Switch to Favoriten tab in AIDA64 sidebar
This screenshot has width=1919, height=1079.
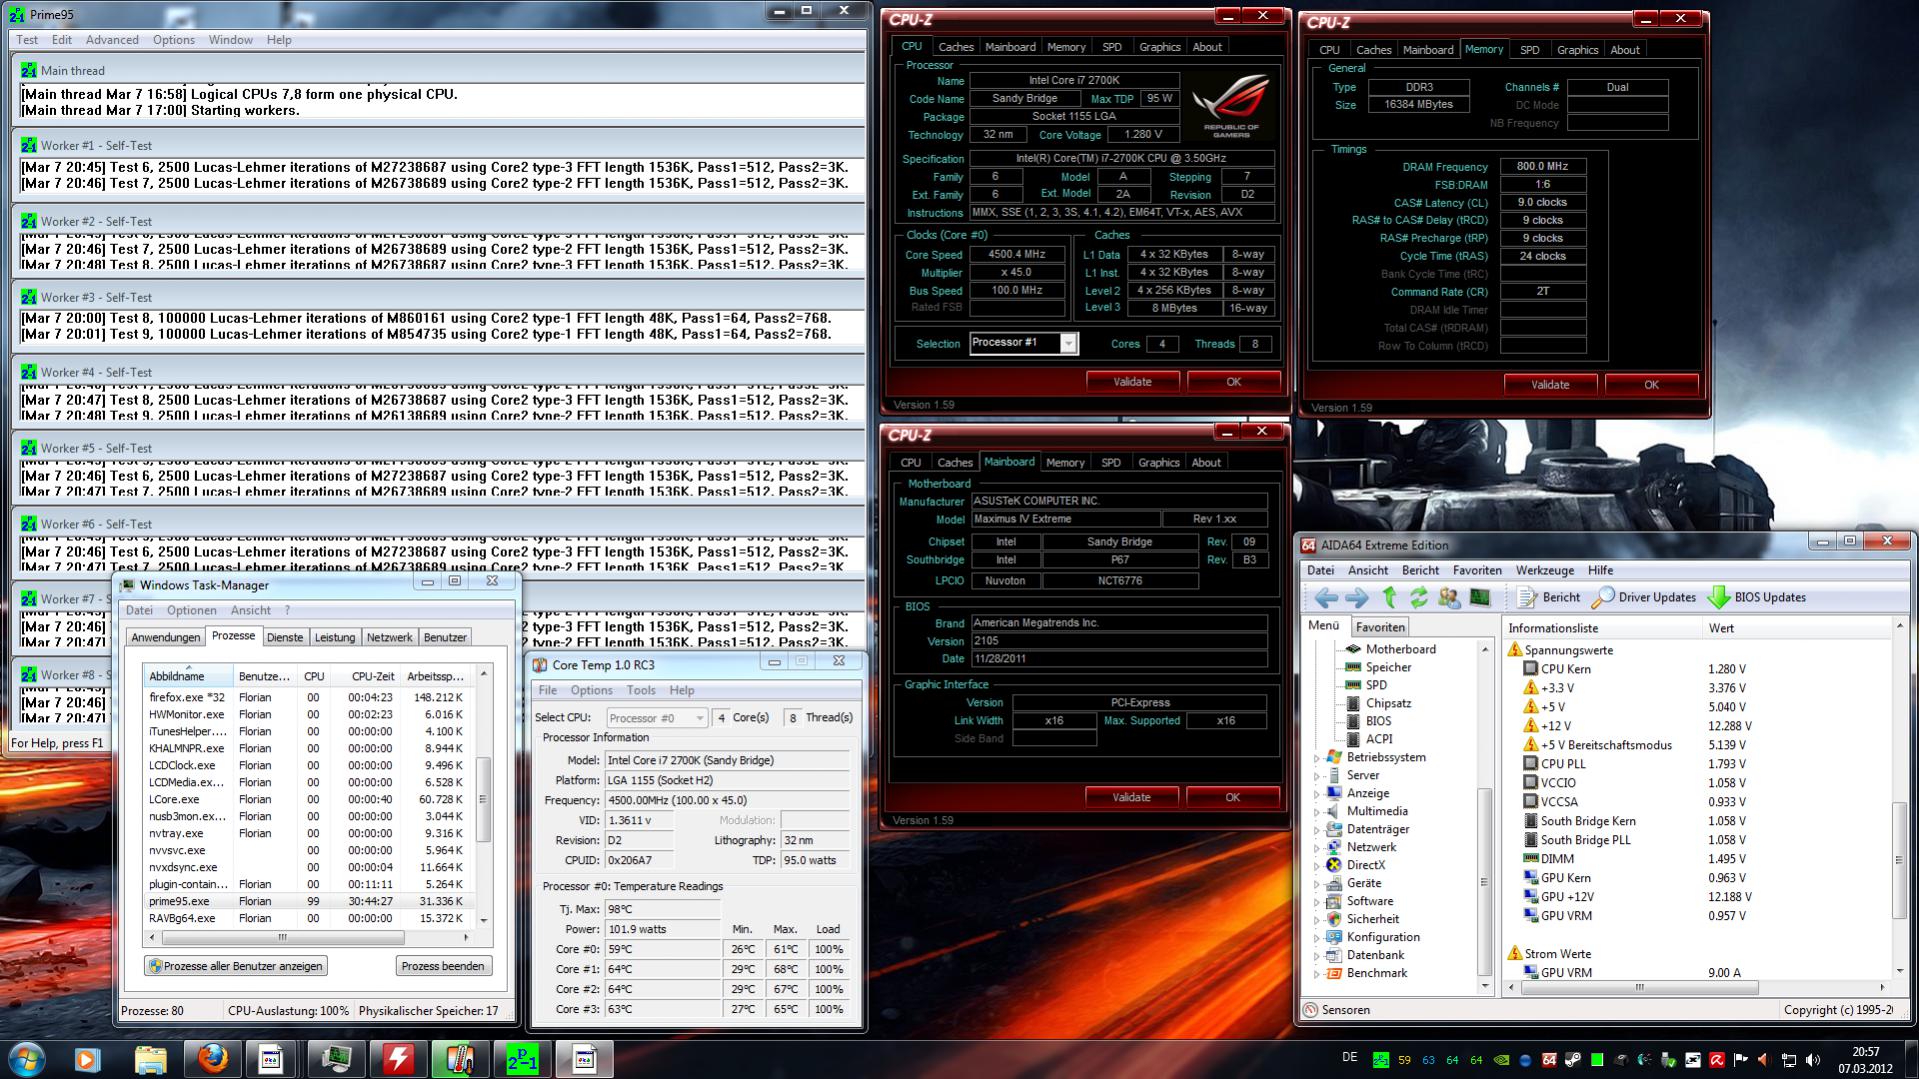coord(1380,628)
